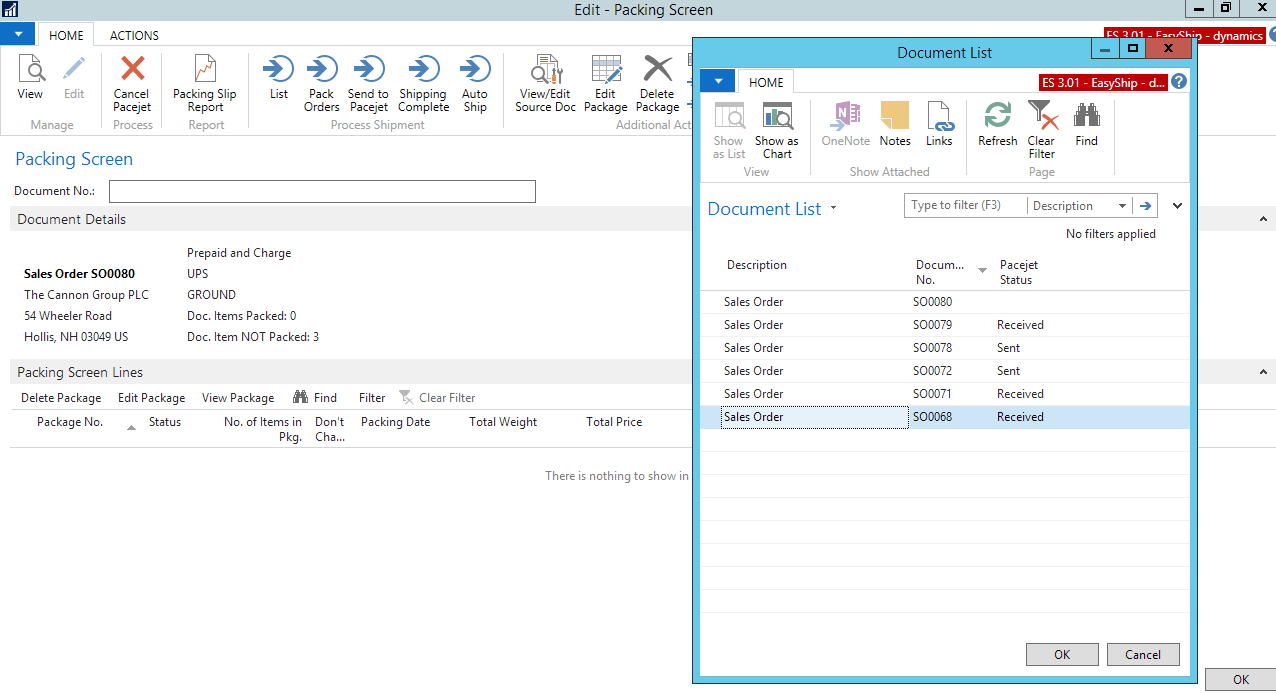
Task: Select row with document SO0079
Action: coord(945,325)
